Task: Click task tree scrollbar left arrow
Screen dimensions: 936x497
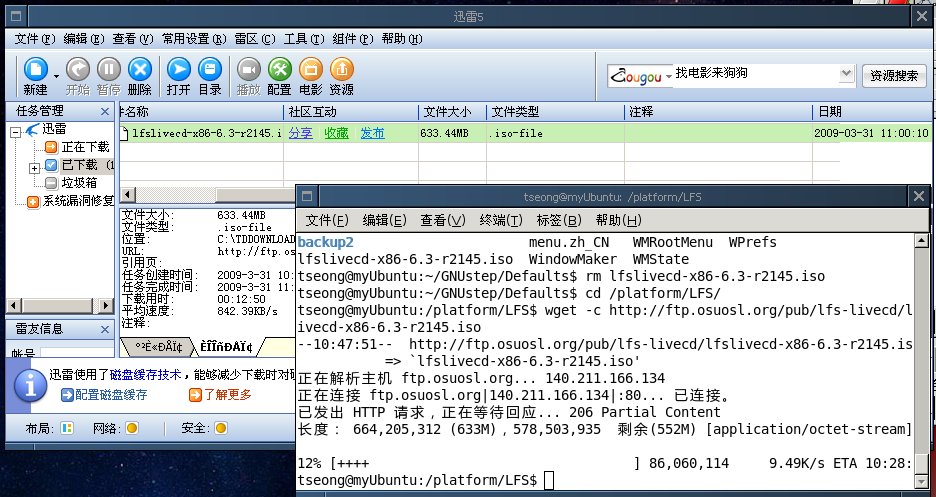Action: click(x=14, y=305)
